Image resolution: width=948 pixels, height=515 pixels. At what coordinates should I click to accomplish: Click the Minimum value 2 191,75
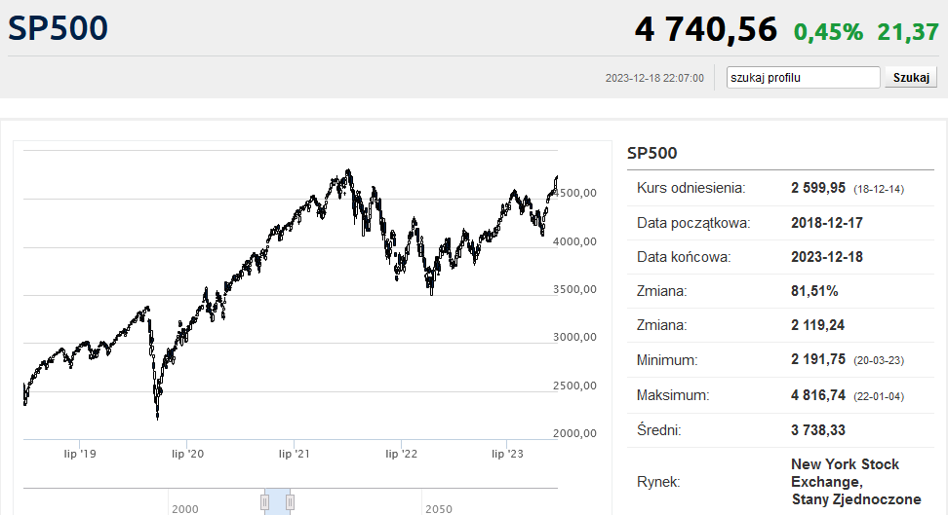(818, 360)
